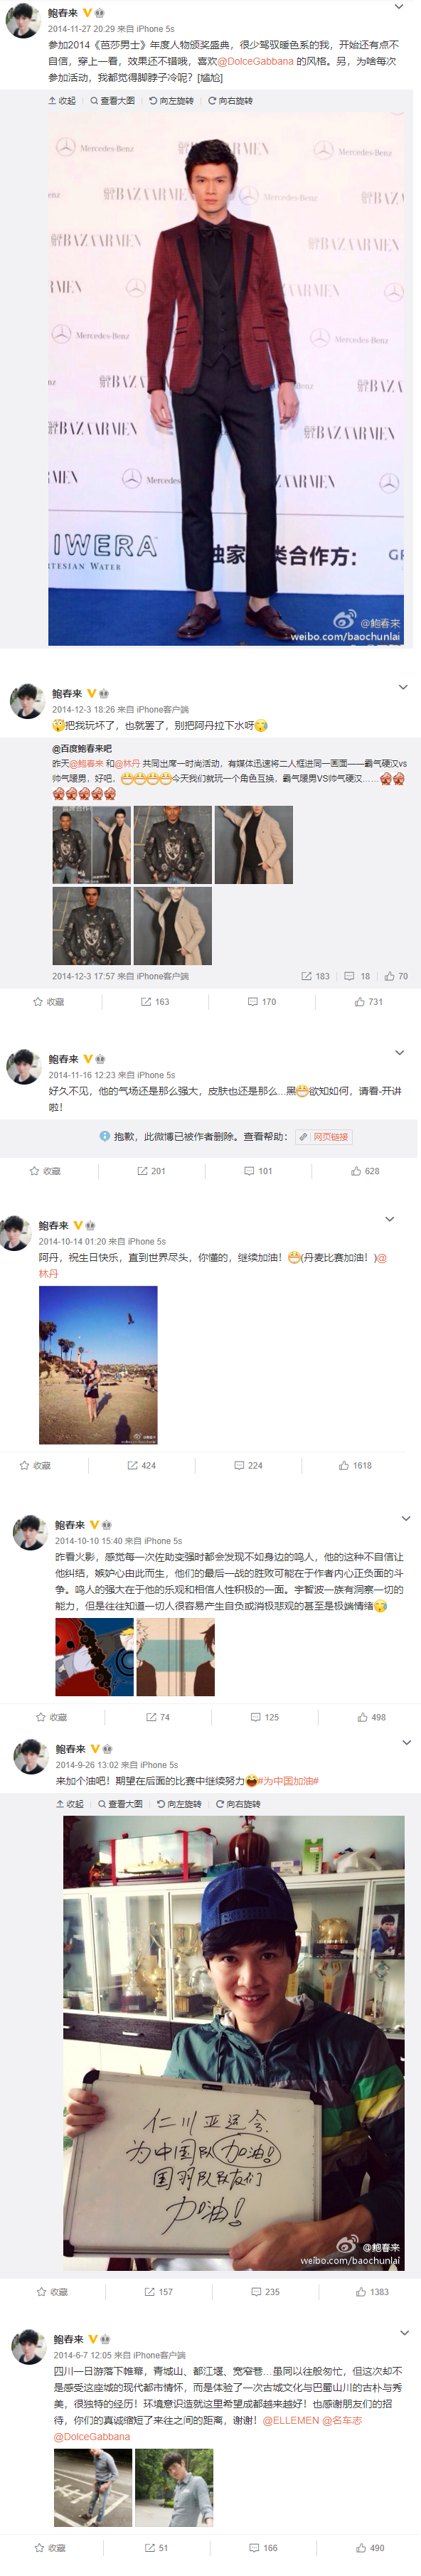421x2576 pixels.
Task: Open comments on the post with 170 comments
Action: point(262,1001)
